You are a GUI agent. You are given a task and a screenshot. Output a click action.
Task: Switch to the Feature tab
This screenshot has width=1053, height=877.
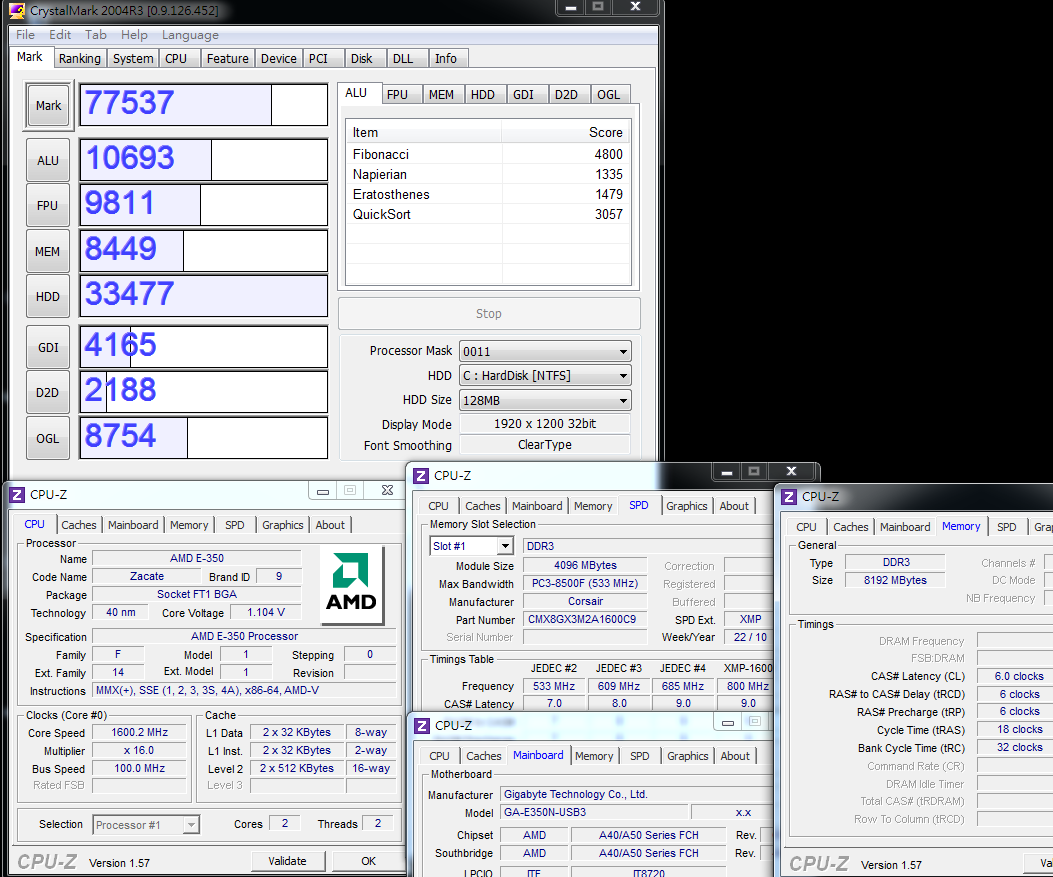(228, 58)
